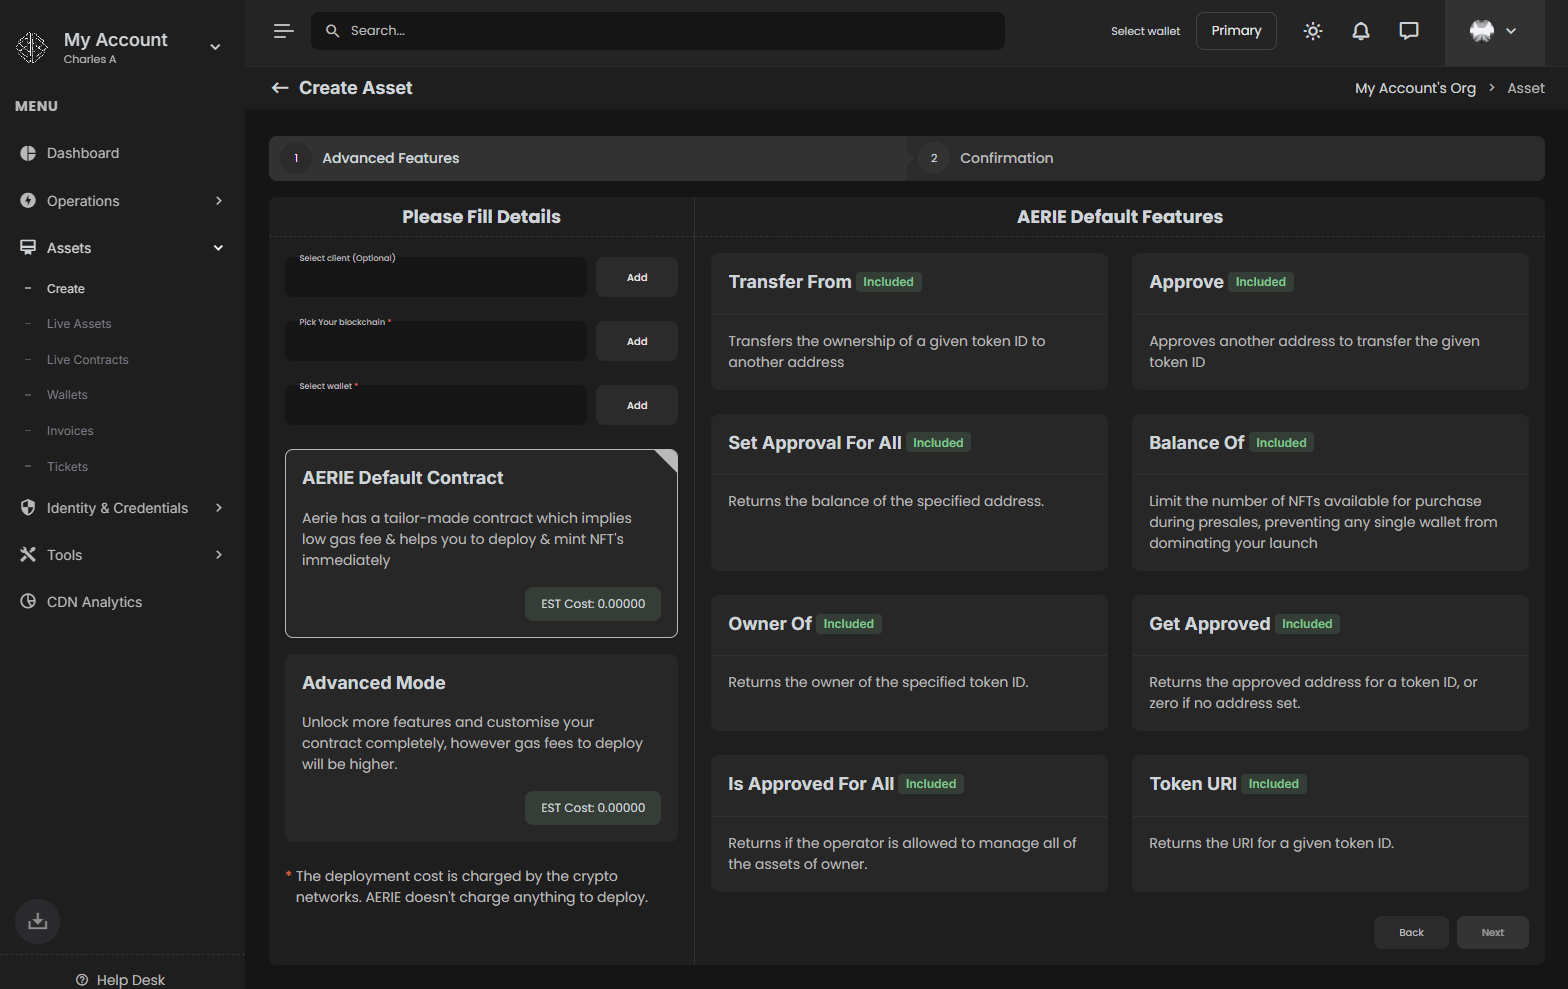Click the Select wallet label in header
The height and width of the screenshot is (989, 1568).
1145,31
